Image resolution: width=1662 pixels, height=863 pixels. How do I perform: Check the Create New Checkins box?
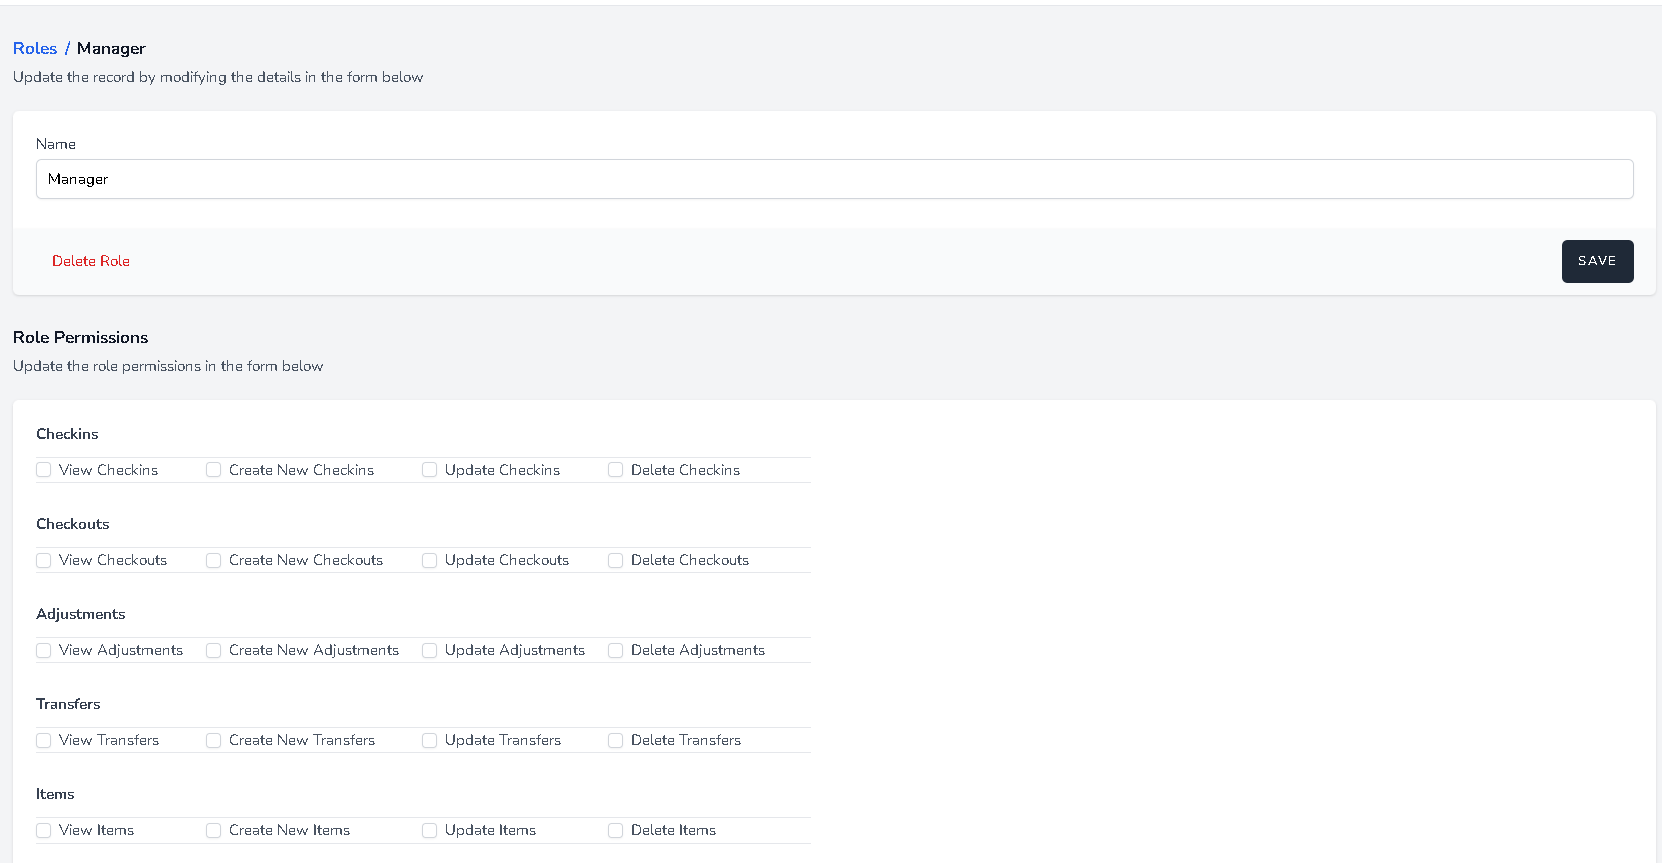coord(214,470)
